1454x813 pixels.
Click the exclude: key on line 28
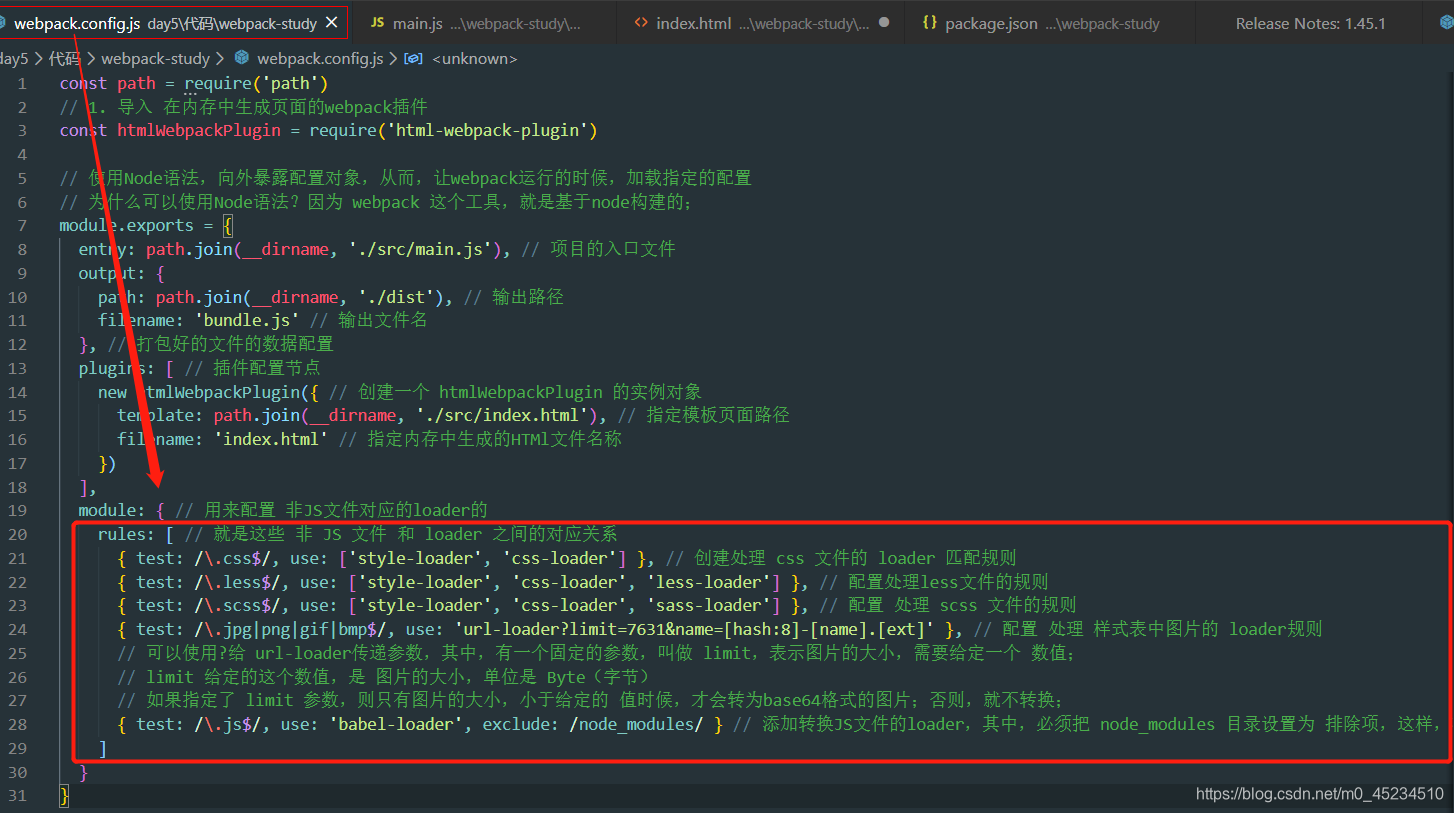(522, 724)
